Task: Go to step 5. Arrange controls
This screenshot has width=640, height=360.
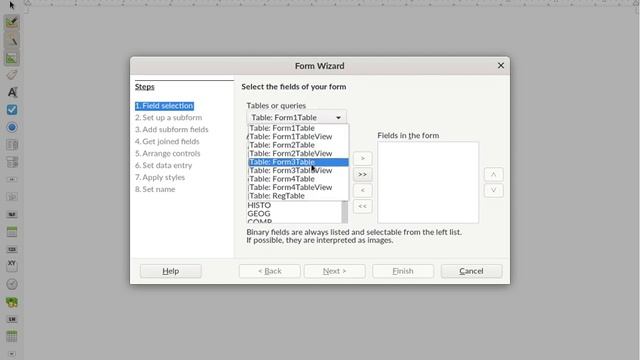Action: [168, 153]
